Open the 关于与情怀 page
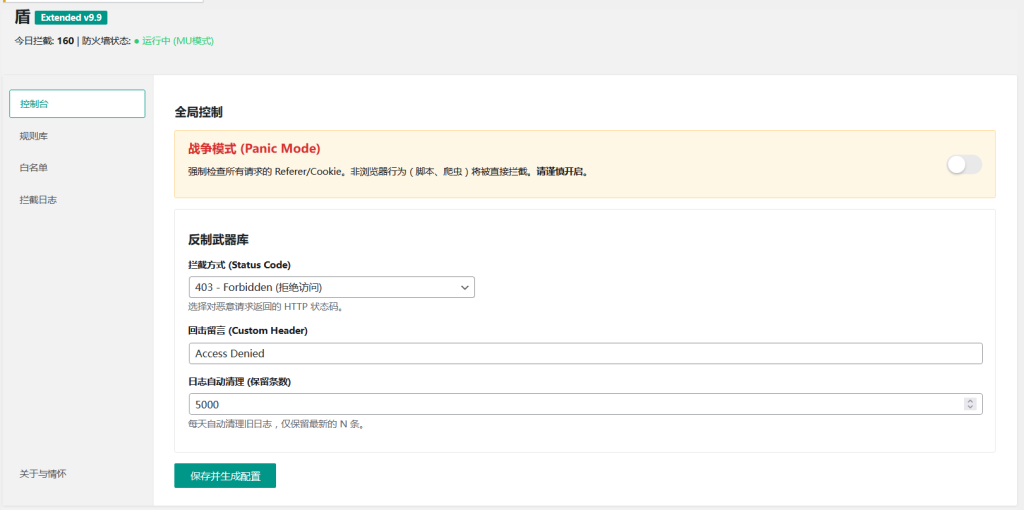Image resolution: width=1024 pixels, height=510 pixels. 43,473
